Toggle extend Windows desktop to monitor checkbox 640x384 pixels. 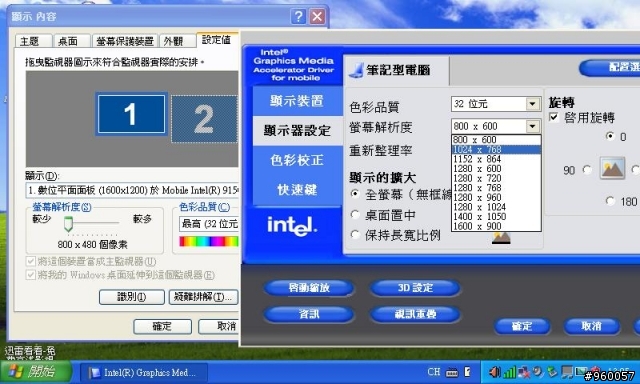[x=31, y=275]
